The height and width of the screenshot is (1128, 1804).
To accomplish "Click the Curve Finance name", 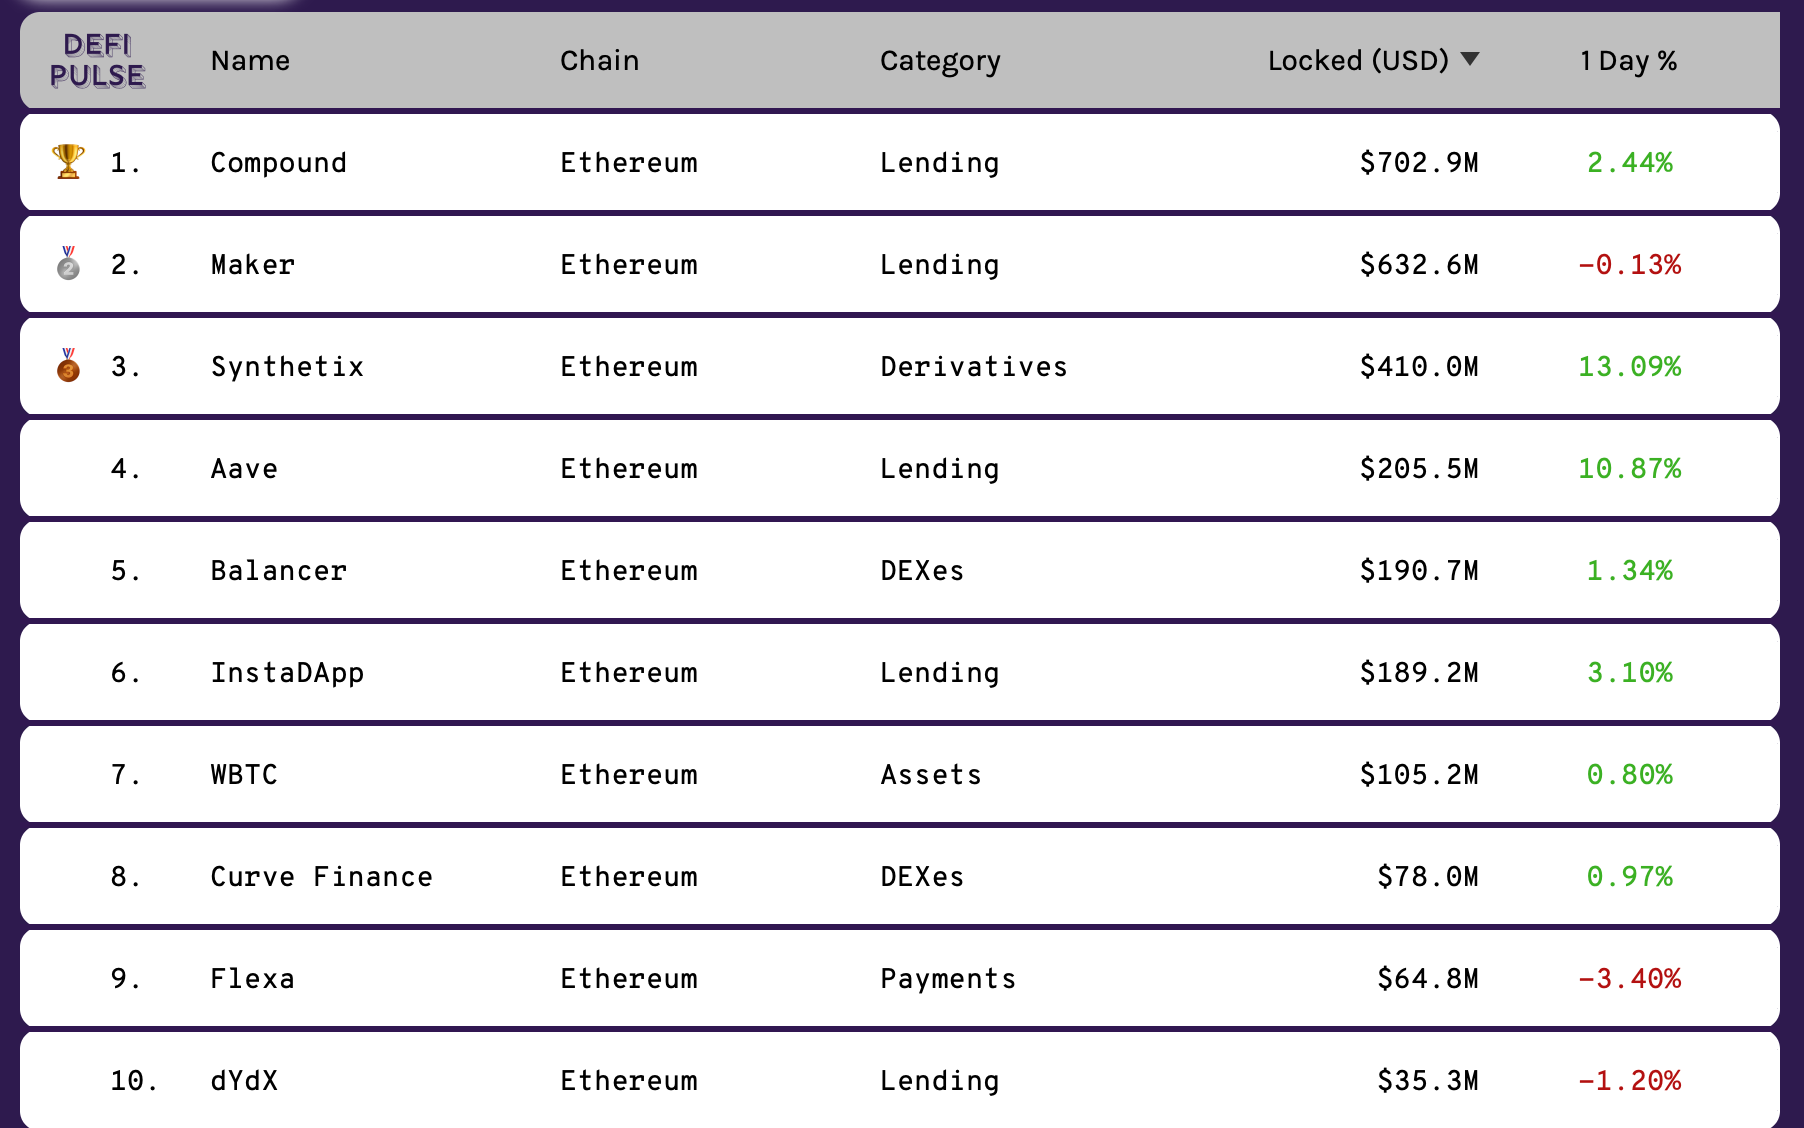I will coord(321,877).
